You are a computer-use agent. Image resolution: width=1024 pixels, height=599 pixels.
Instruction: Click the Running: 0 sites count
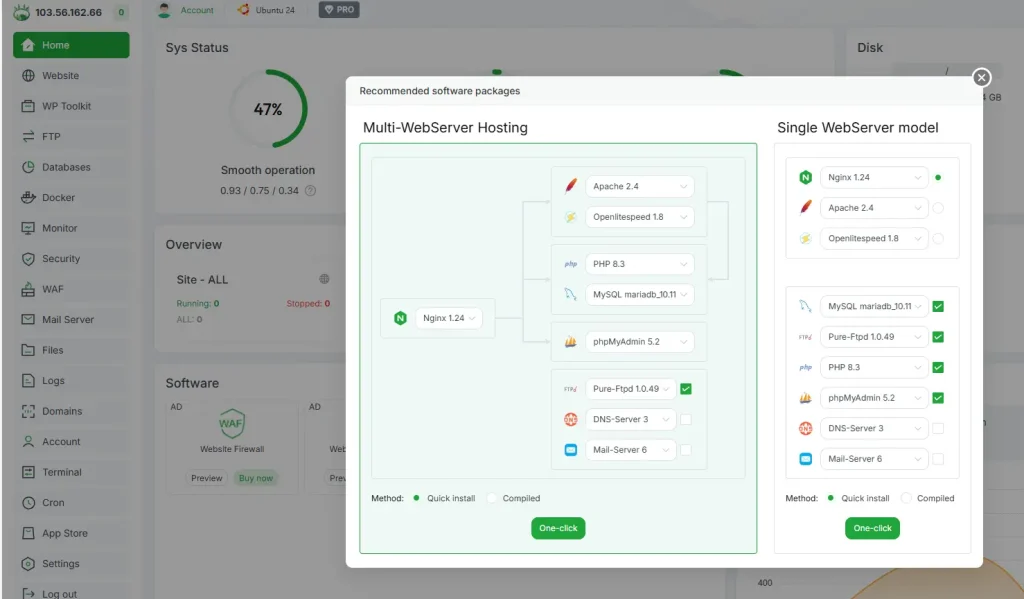[x=198, y=304]
